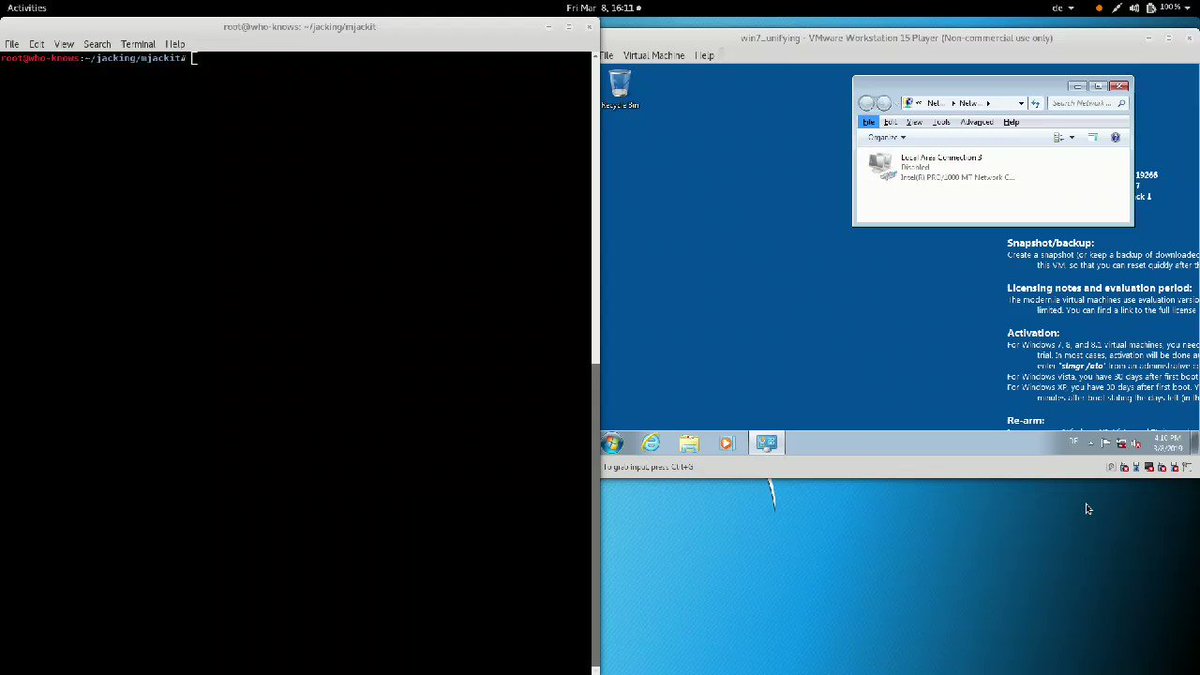This screenshot has width=1200, height=675.
Task: Select Local Area Connection 3 adapter icon
Action: coord(881,166)
